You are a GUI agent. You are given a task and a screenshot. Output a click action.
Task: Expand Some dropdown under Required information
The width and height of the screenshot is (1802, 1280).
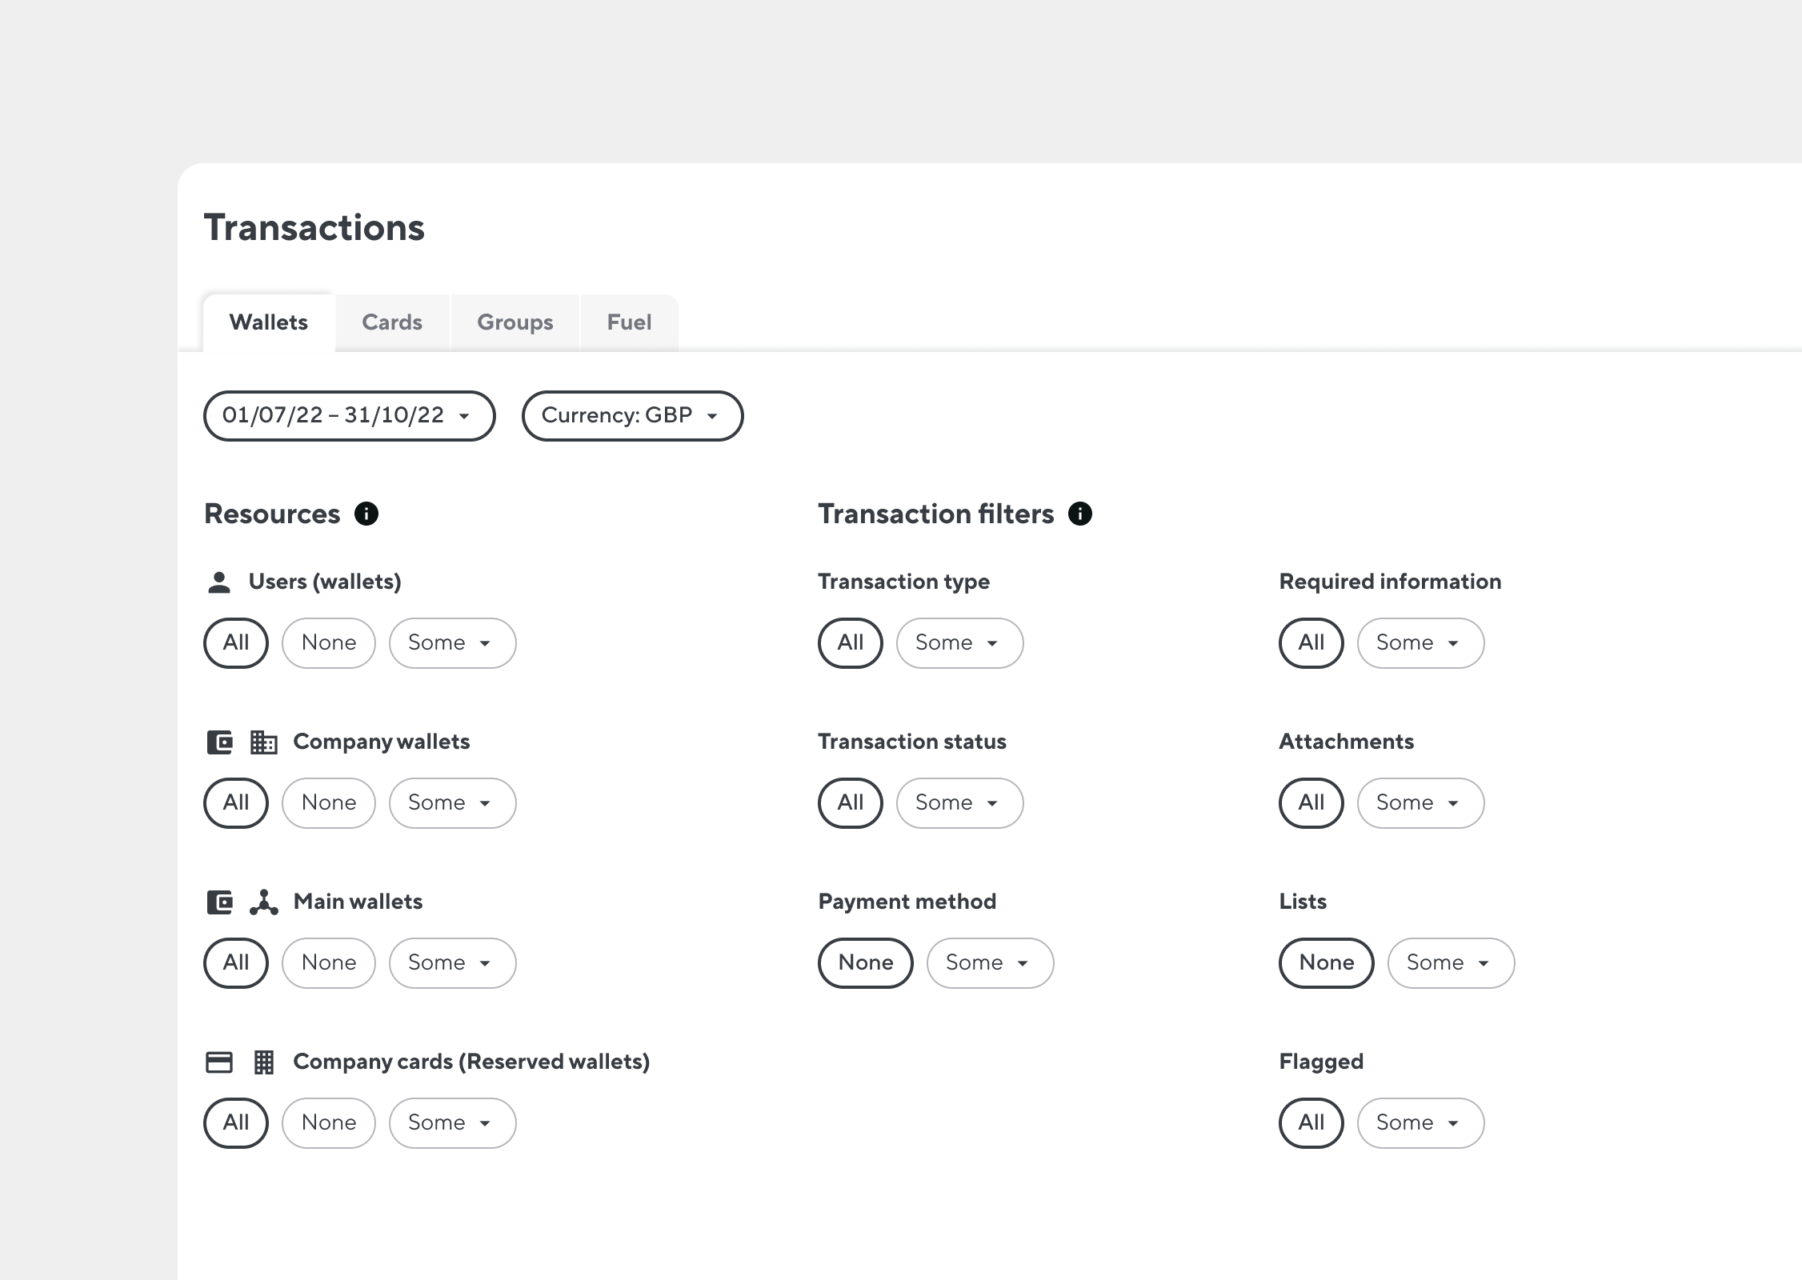tap(1421, 643)
